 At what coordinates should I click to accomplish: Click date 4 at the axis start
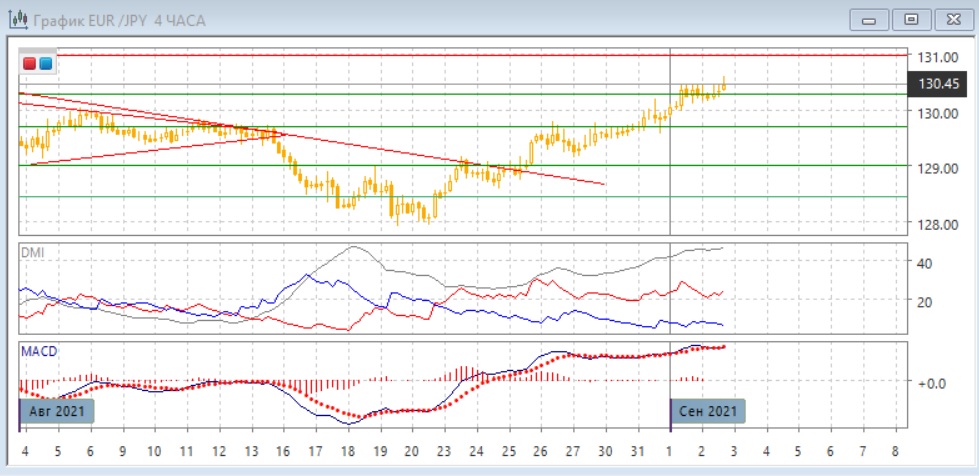pyautogui.click(x=25, y=451)
